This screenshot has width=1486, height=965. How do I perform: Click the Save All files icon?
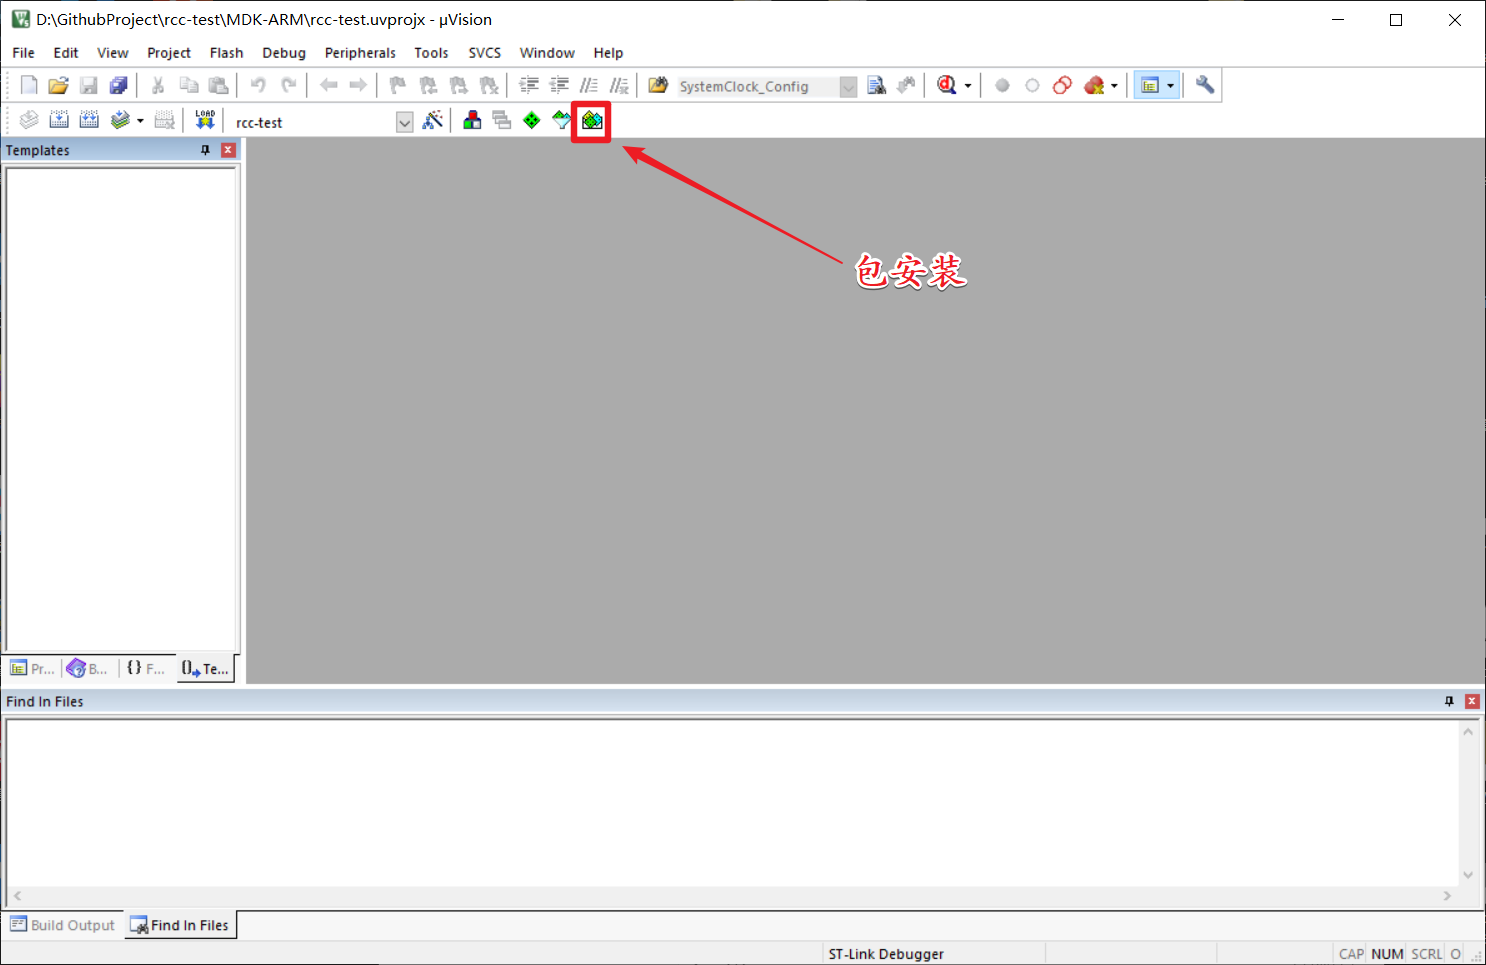[118, 86]
